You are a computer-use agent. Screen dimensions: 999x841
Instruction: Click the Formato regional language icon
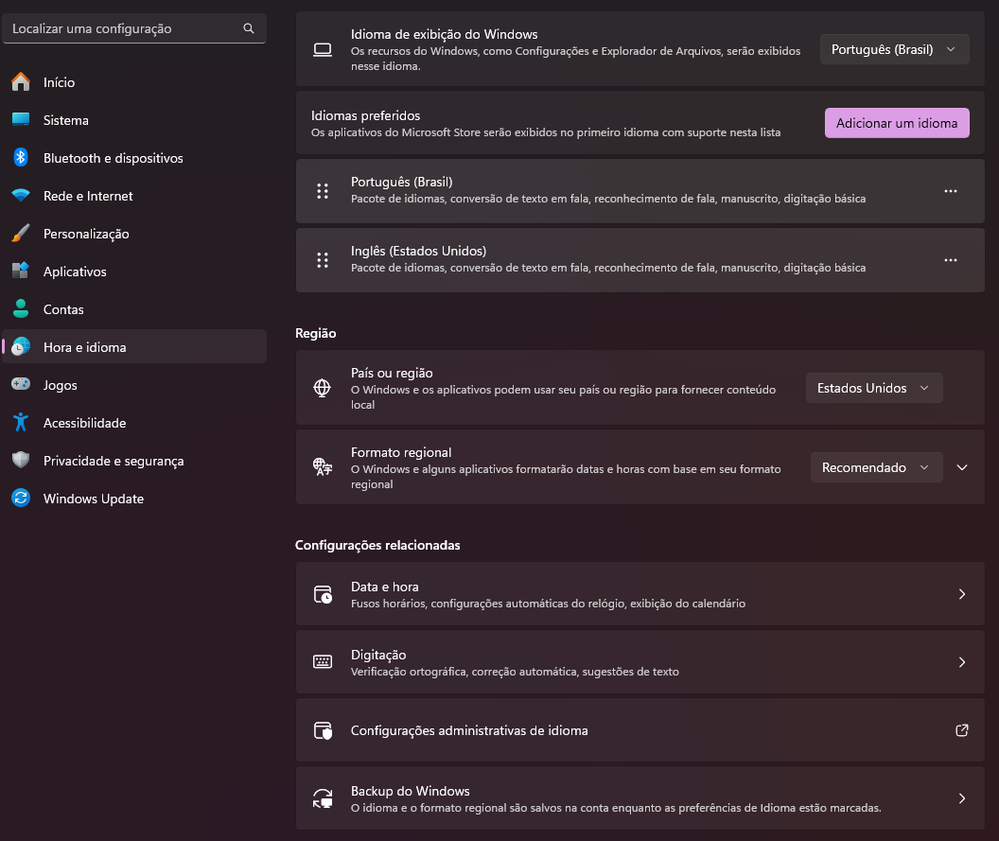click(x=322, y=467)
